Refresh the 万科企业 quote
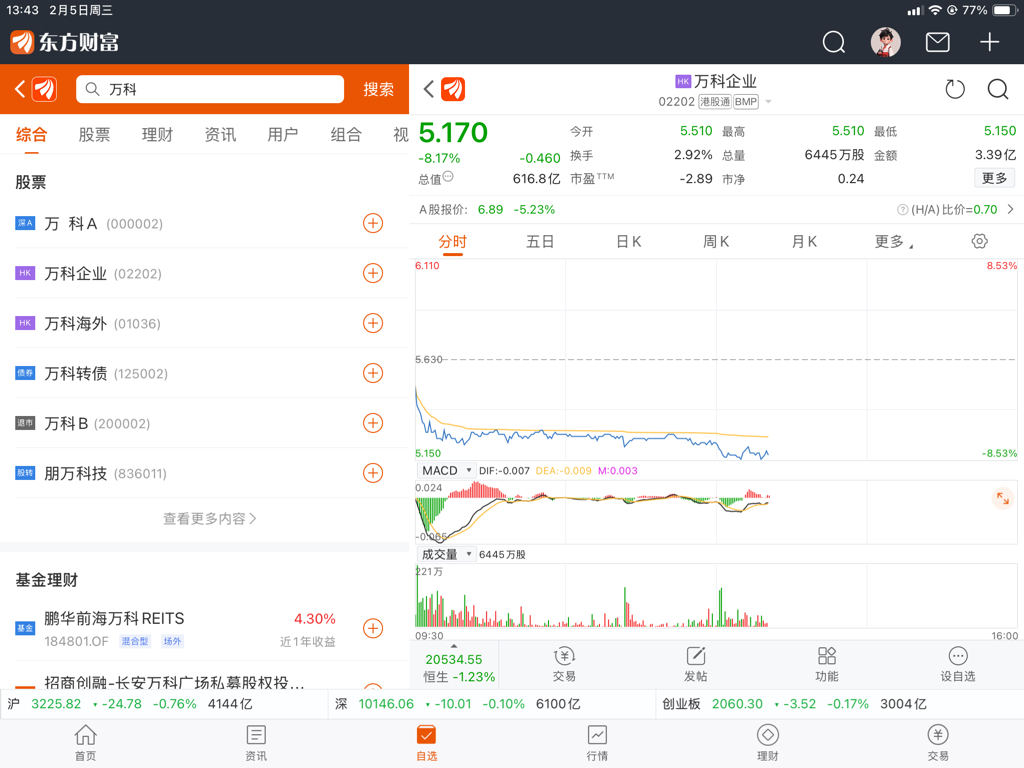Viewport: 1024px width, 768px height. pos(955,89)
